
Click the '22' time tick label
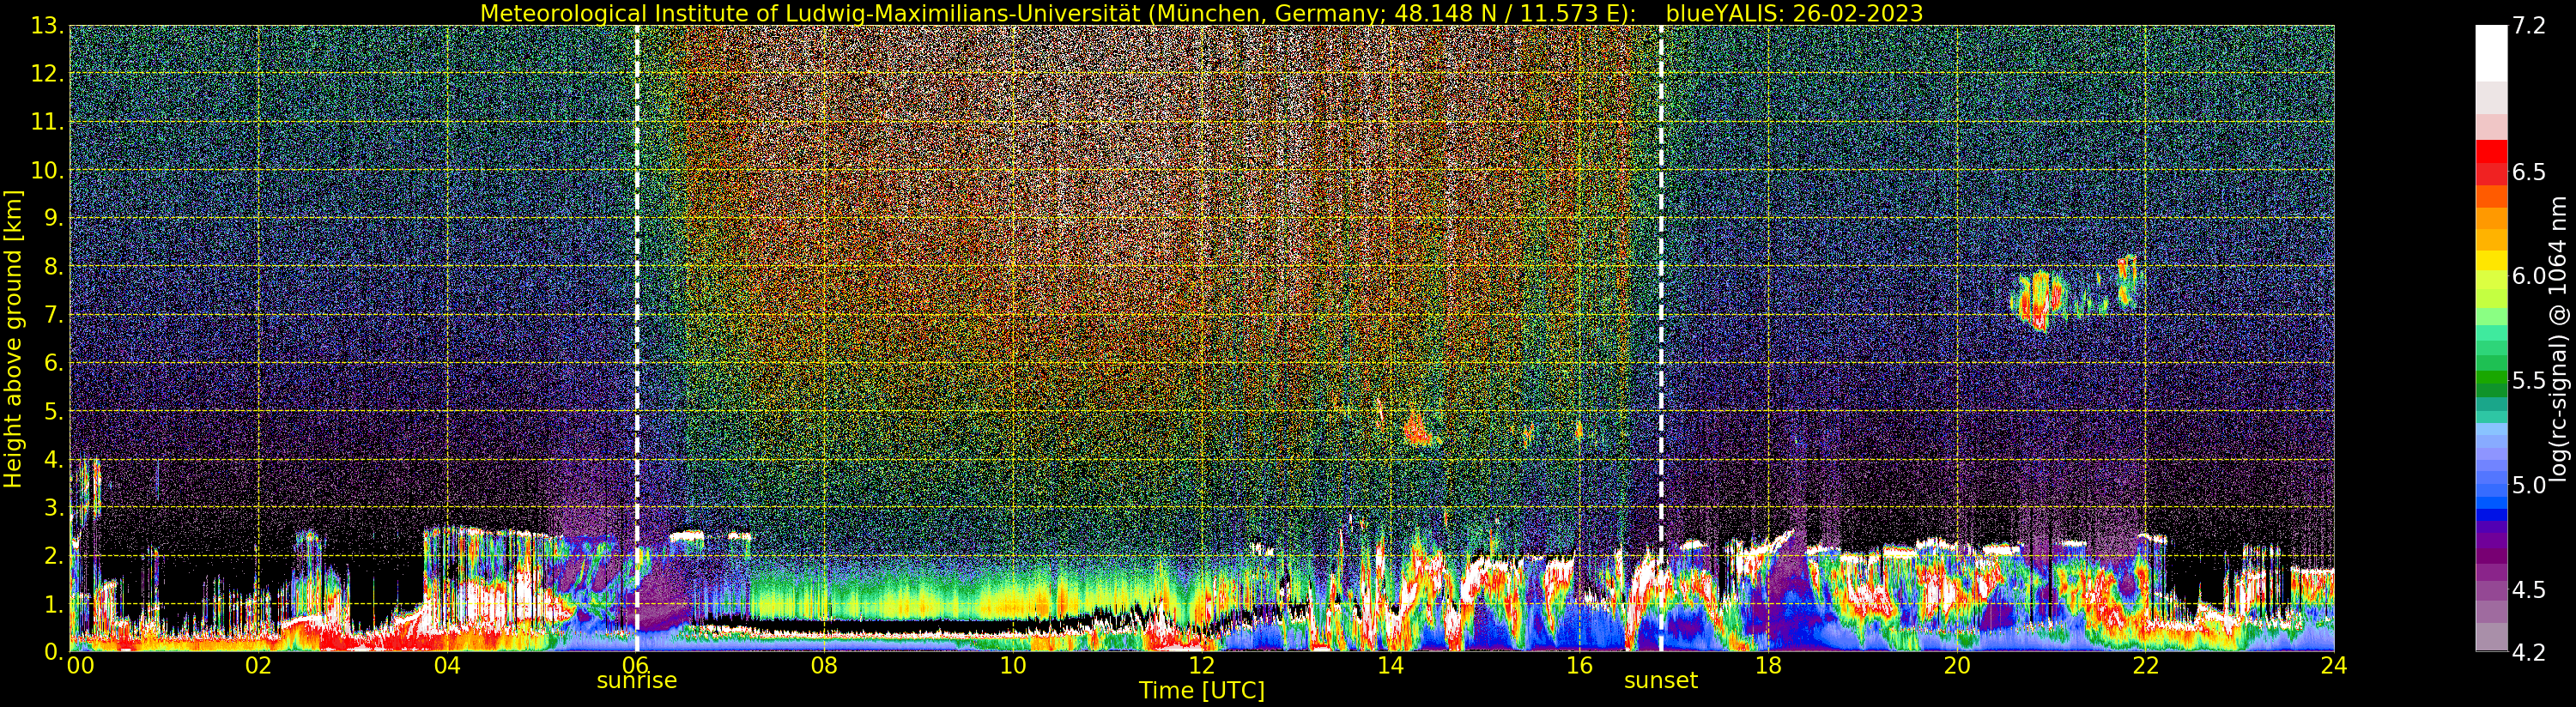(2145, 665)
